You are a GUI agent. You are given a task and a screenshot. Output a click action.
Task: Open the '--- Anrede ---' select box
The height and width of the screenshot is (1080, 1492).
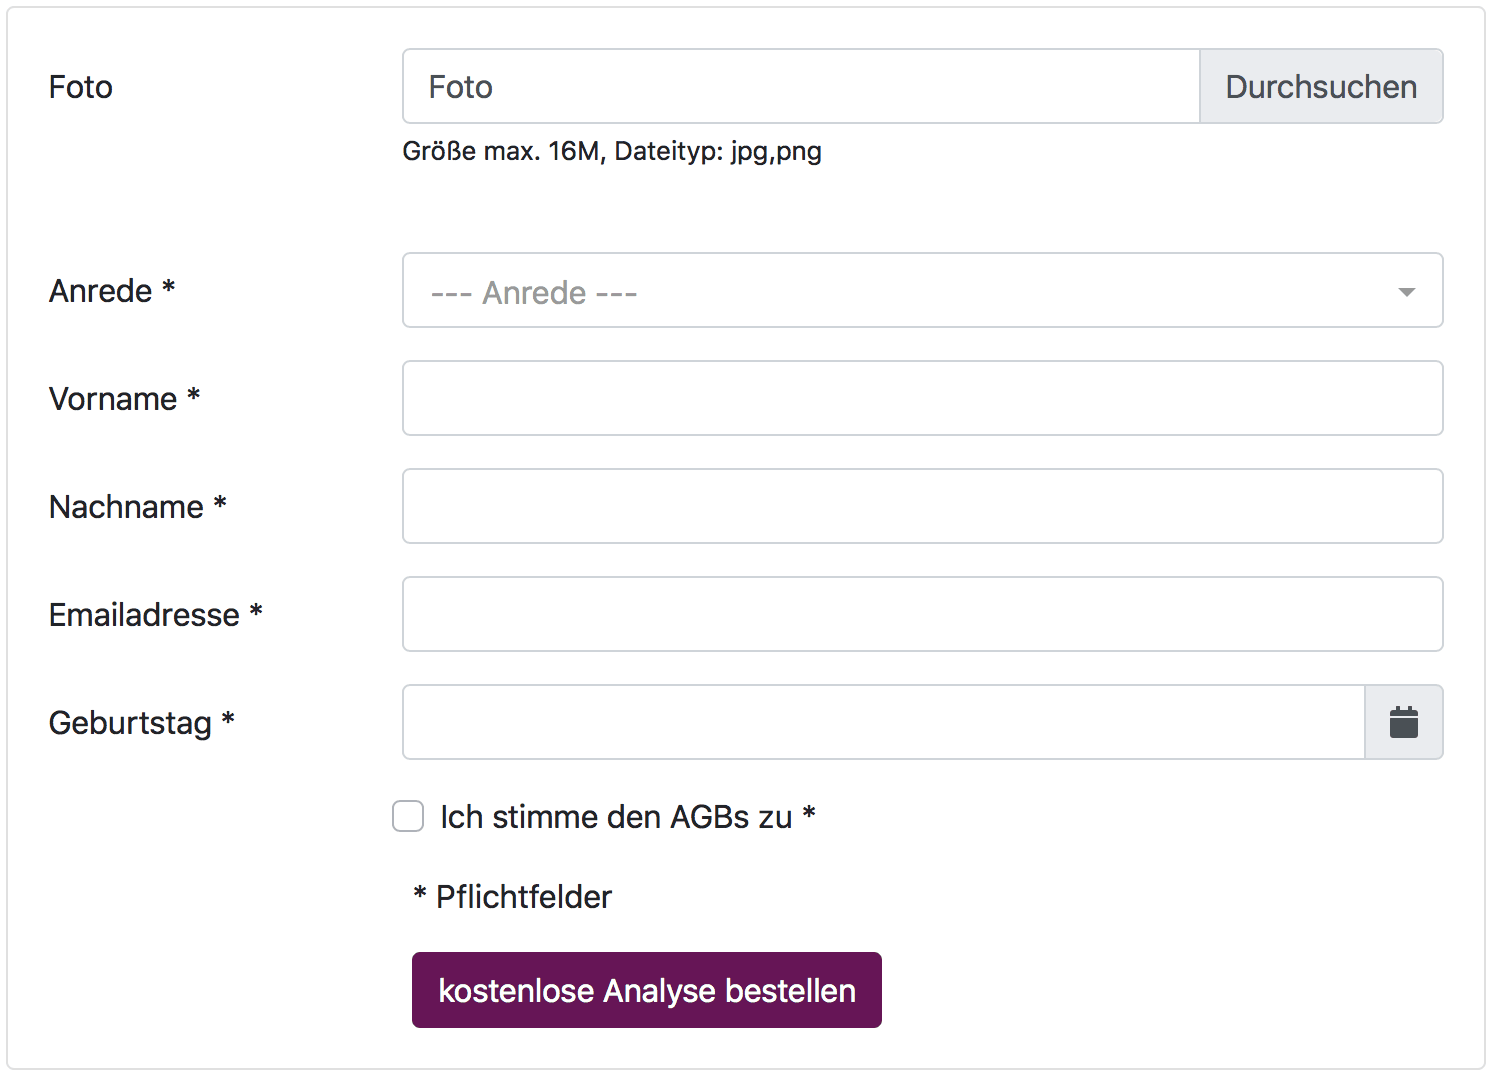(x=900, y=291)
